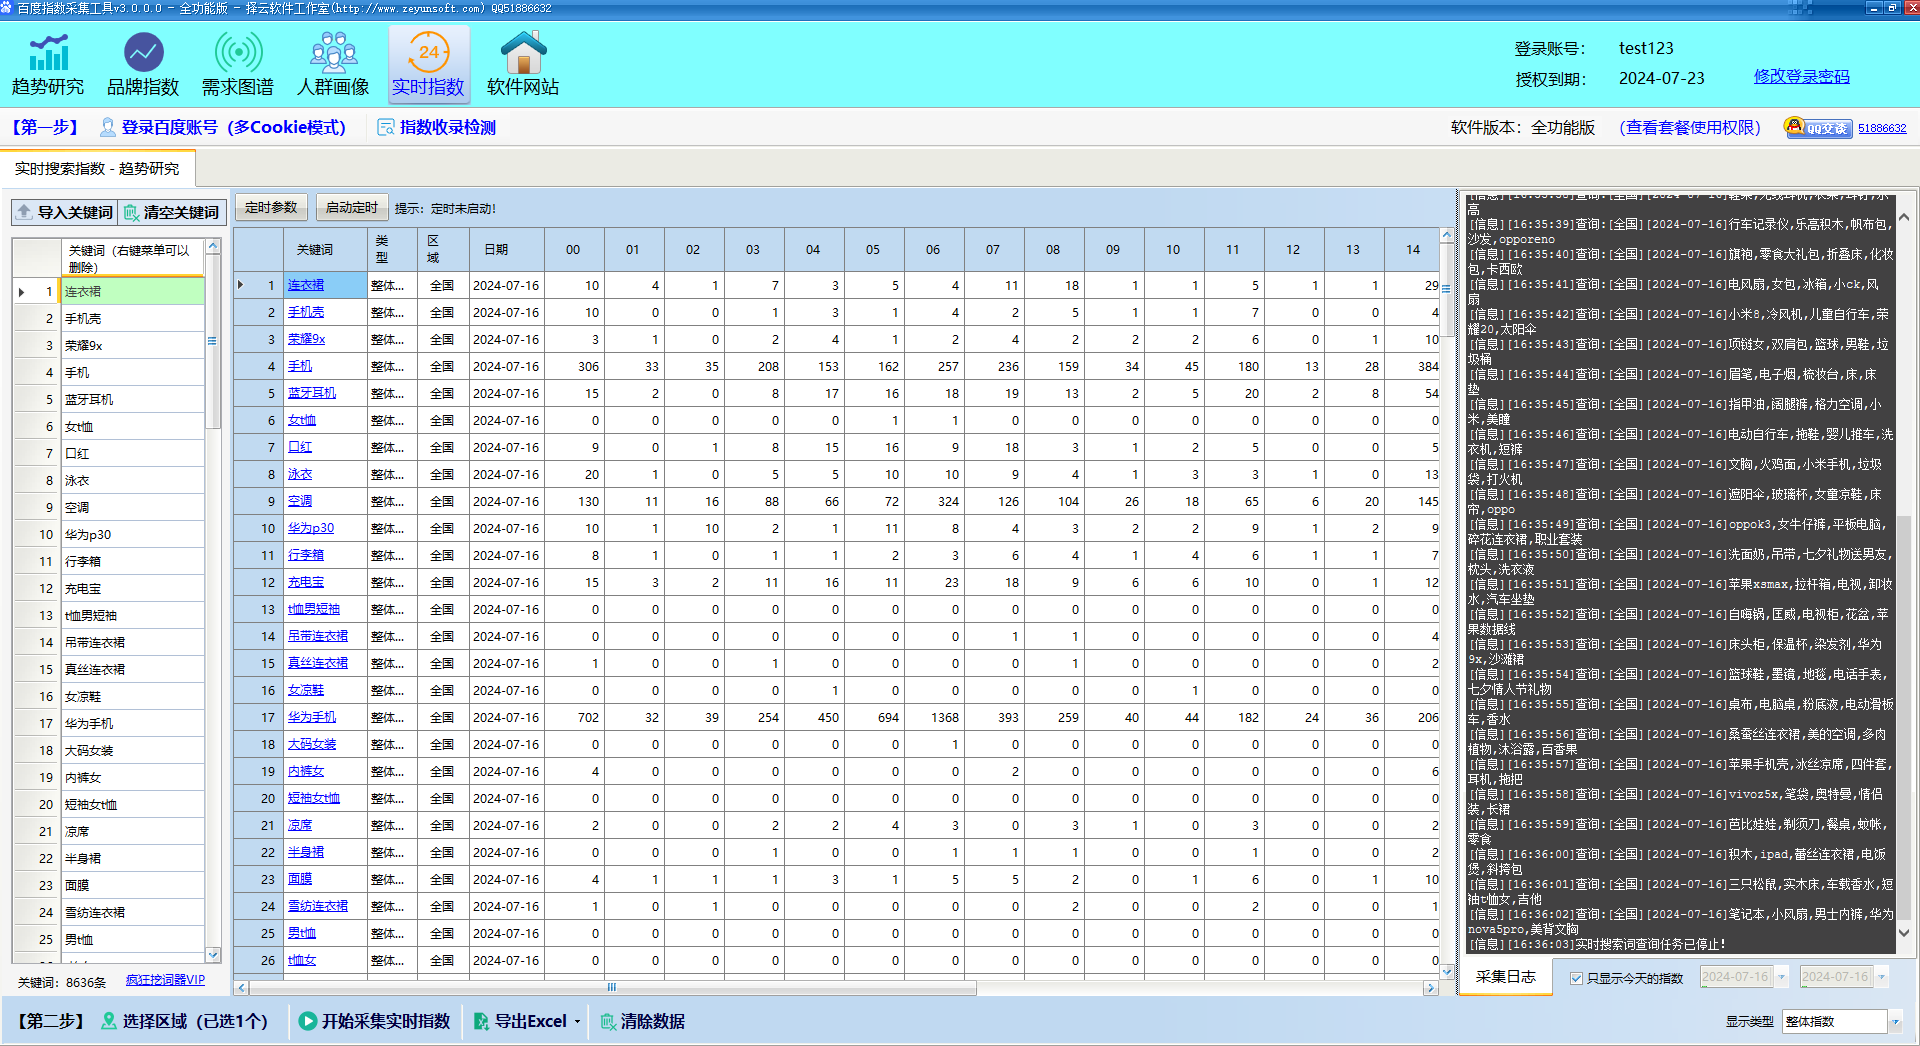Click 清空关键词 clear keywords button
Viewport: 1920px width, 1046px height.
[171, 212]
